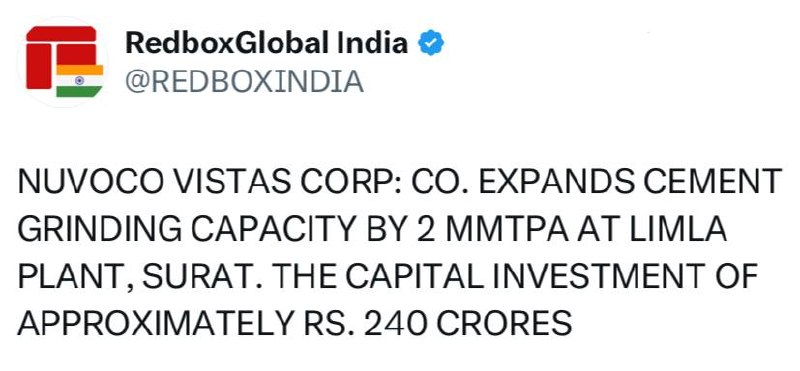The height and width of the screenshot is (371, 800).
Task: Open the RedboxGlobal India display name
Action: tap(266, 43)
